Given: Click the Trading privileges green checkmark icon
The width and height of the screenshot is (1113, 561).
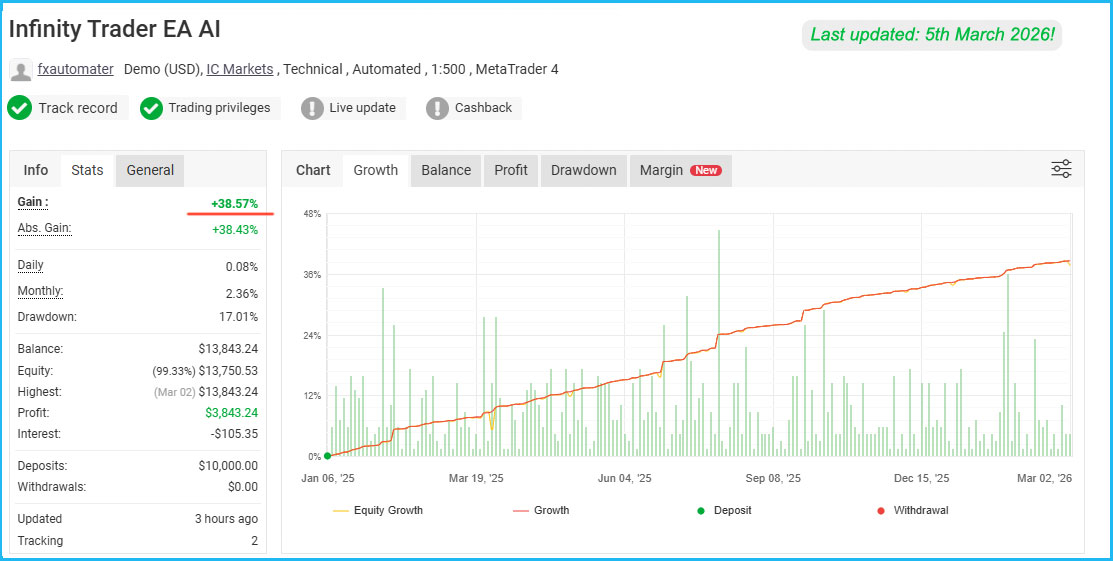Looking at the screenshot, I should [152, 108].
